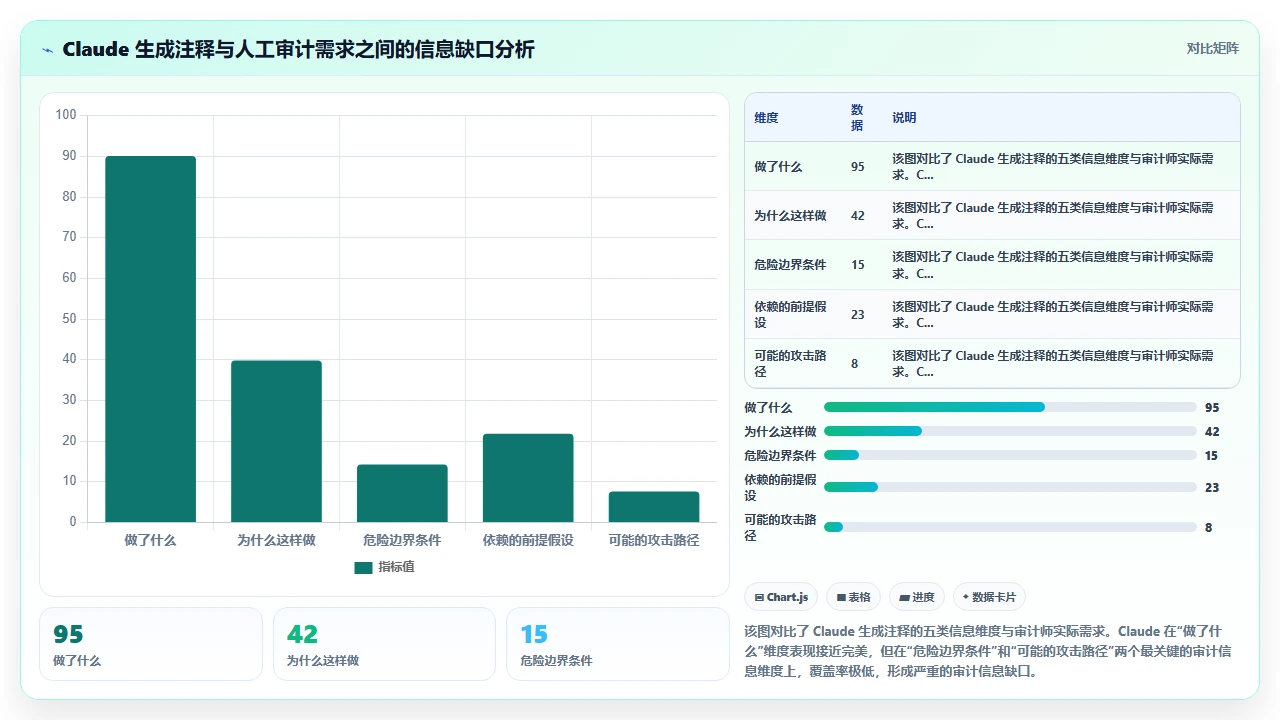1280x720 pixels.
Task: Click the summary paragraph below the chips
Action: (988, 651)
